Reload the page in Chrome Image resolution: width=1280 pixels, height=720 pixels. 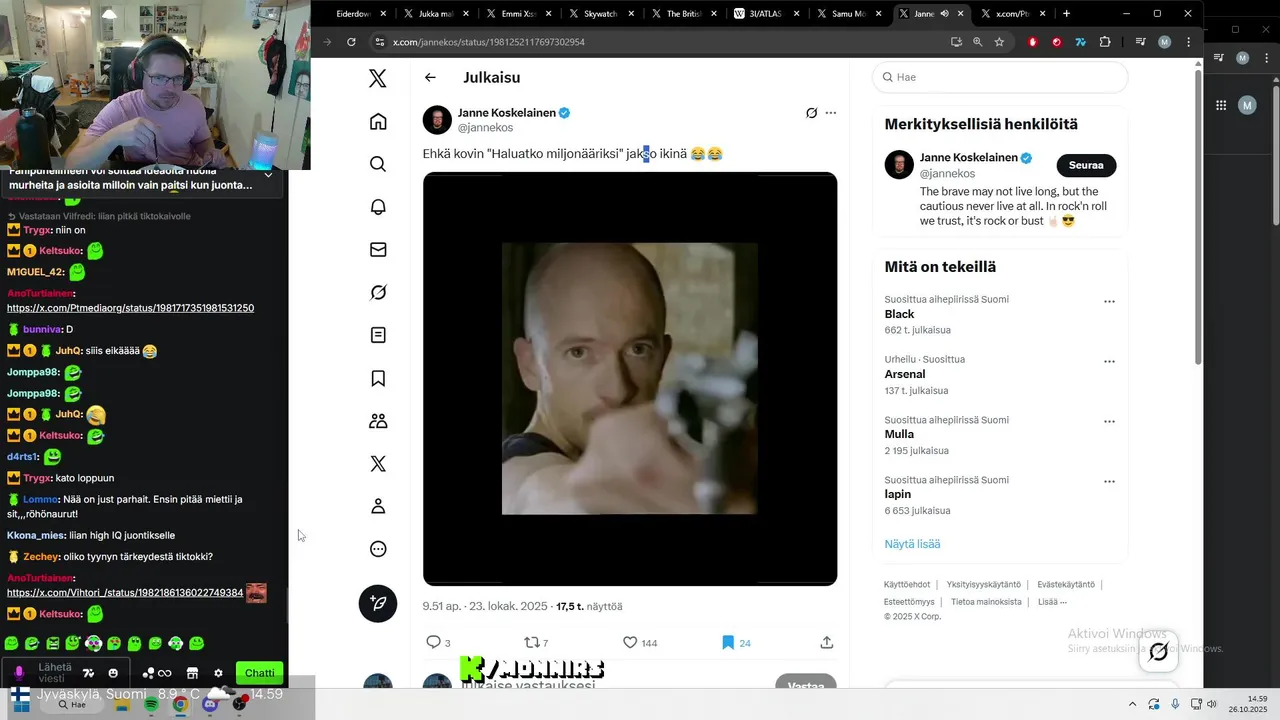click(351, 42)
